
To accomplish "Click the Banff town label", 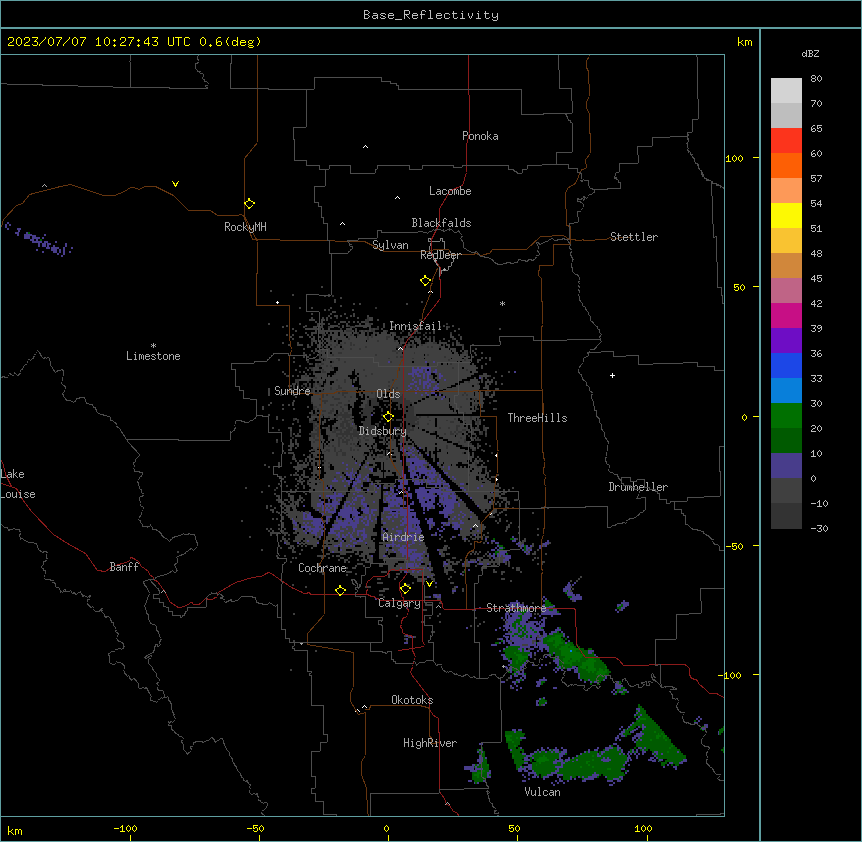I will (x=124, y=567).
